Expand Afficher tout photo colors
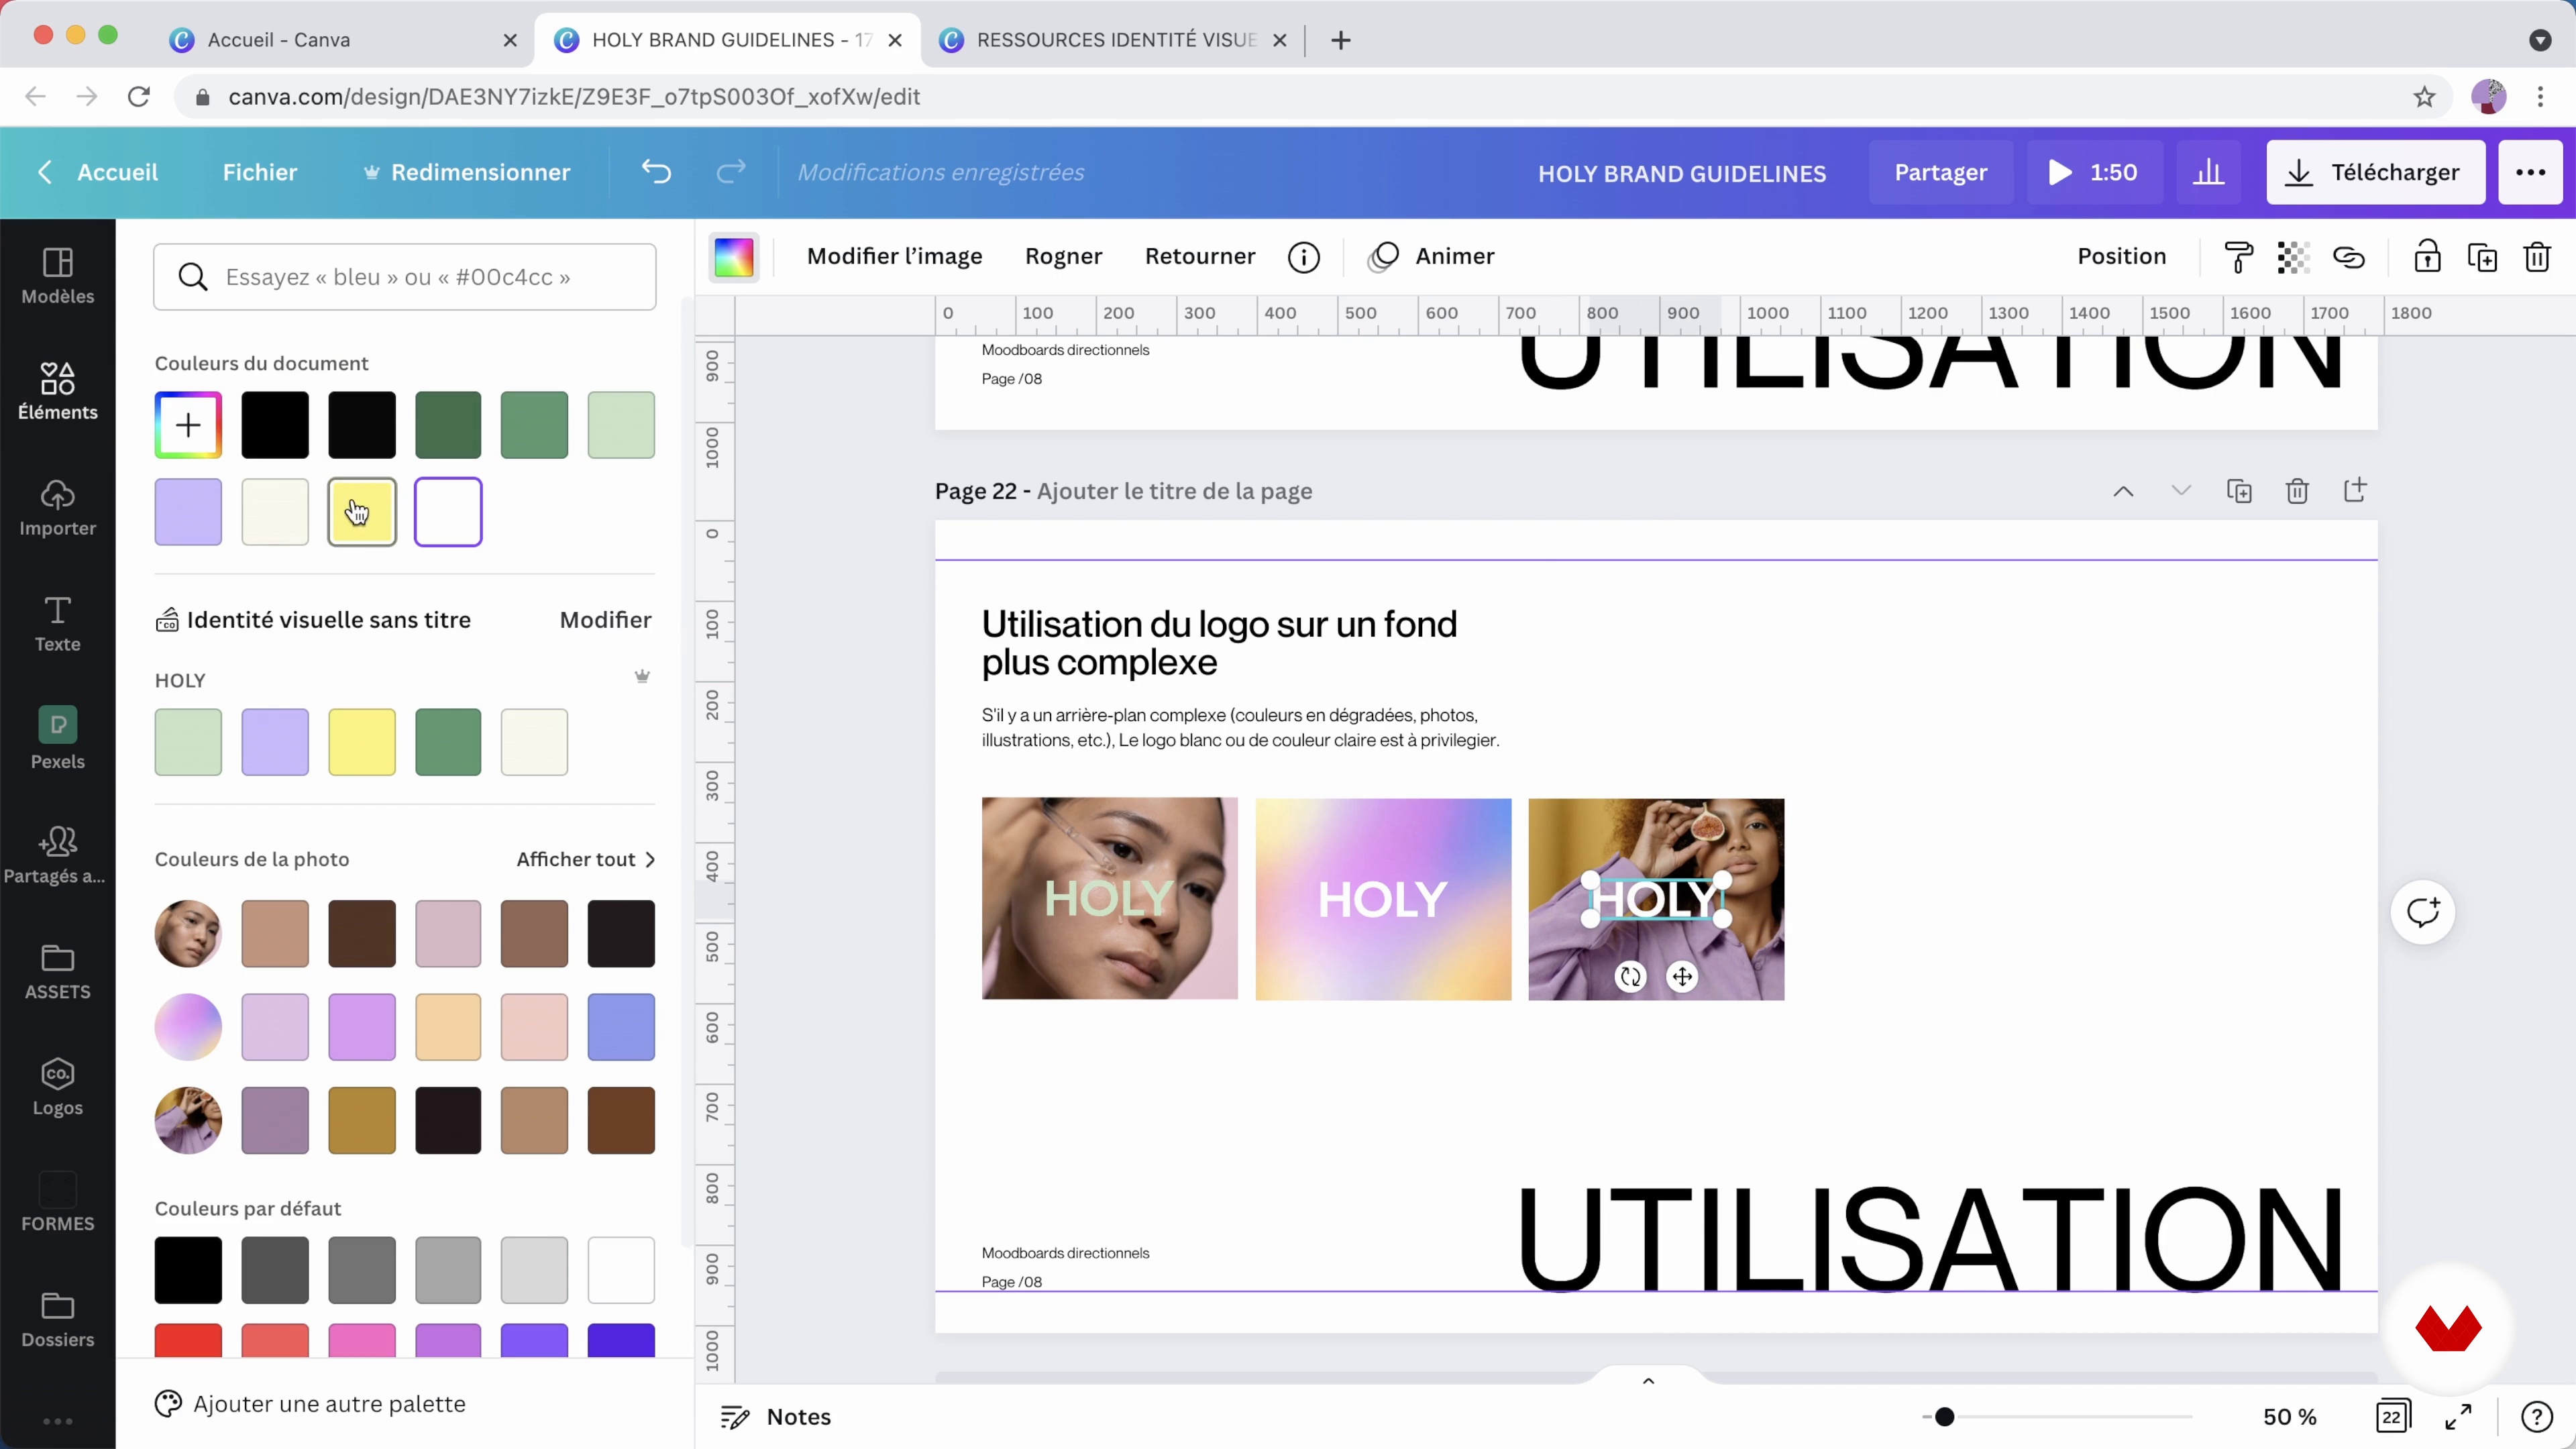The width and height of the screenshot is (2576, 1449). (586, 859)
